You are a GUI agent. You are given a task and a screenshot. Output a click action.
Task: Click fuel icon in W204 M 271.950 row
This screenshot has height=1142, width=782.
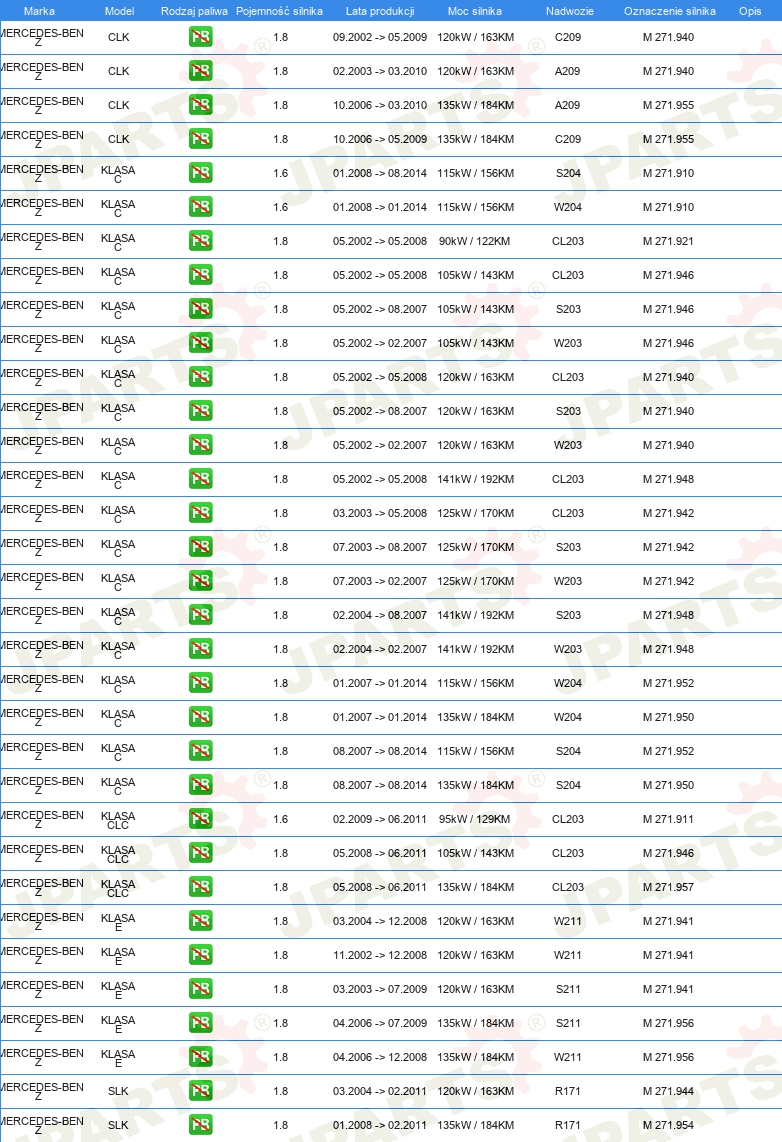(200, 717)
